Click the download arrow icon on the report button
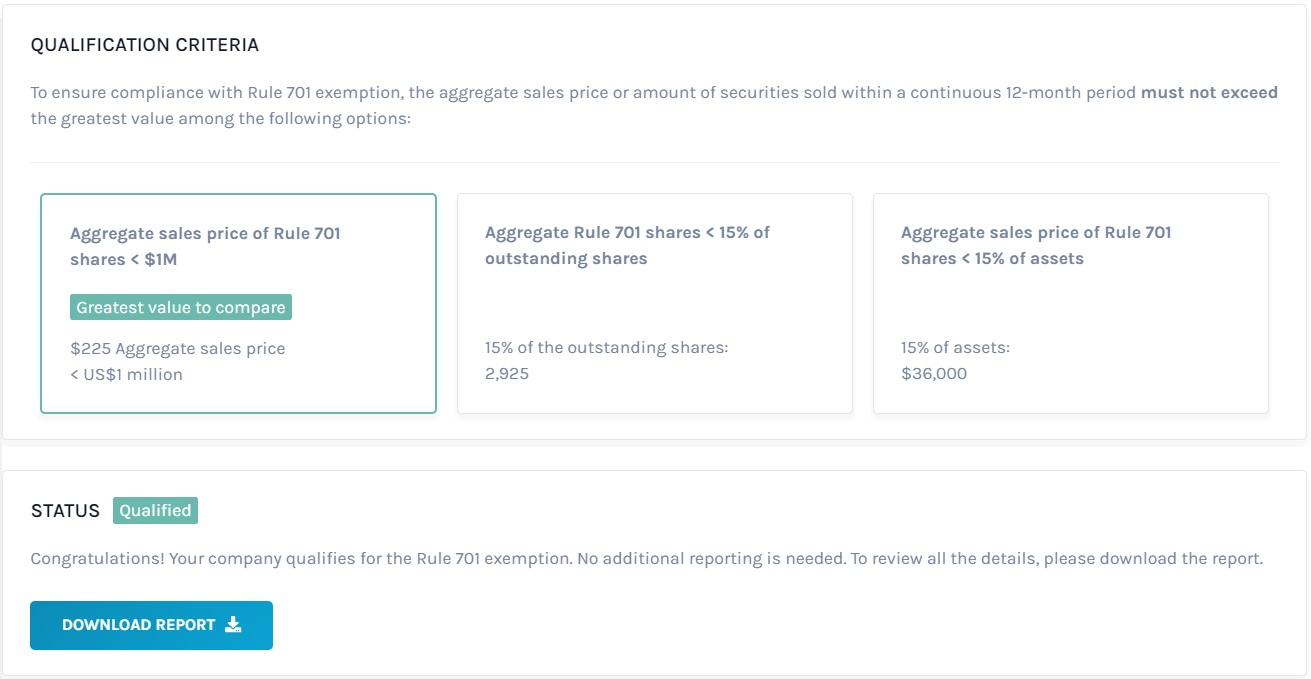The height and width of the screenshot is (679, 1311). 233,624
